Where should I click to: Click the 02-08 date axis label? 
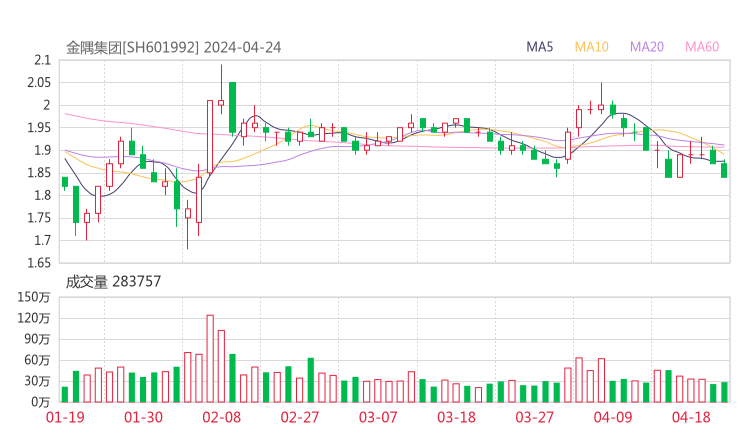(221, 417)
